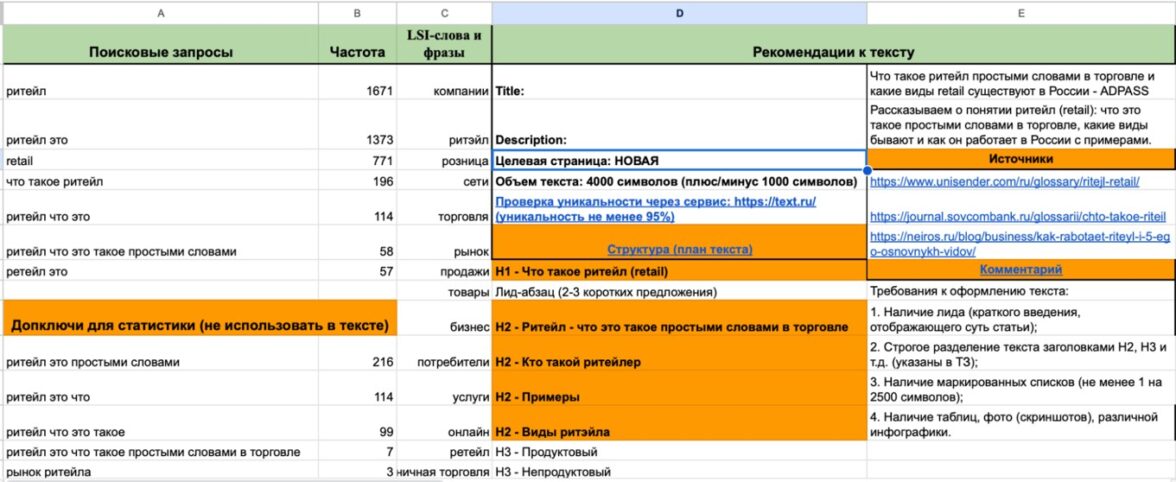Select the 'H2 - Виды ритэйла' cell
This screenshot has height=482, width=1176.
click(x=680, y=424)
